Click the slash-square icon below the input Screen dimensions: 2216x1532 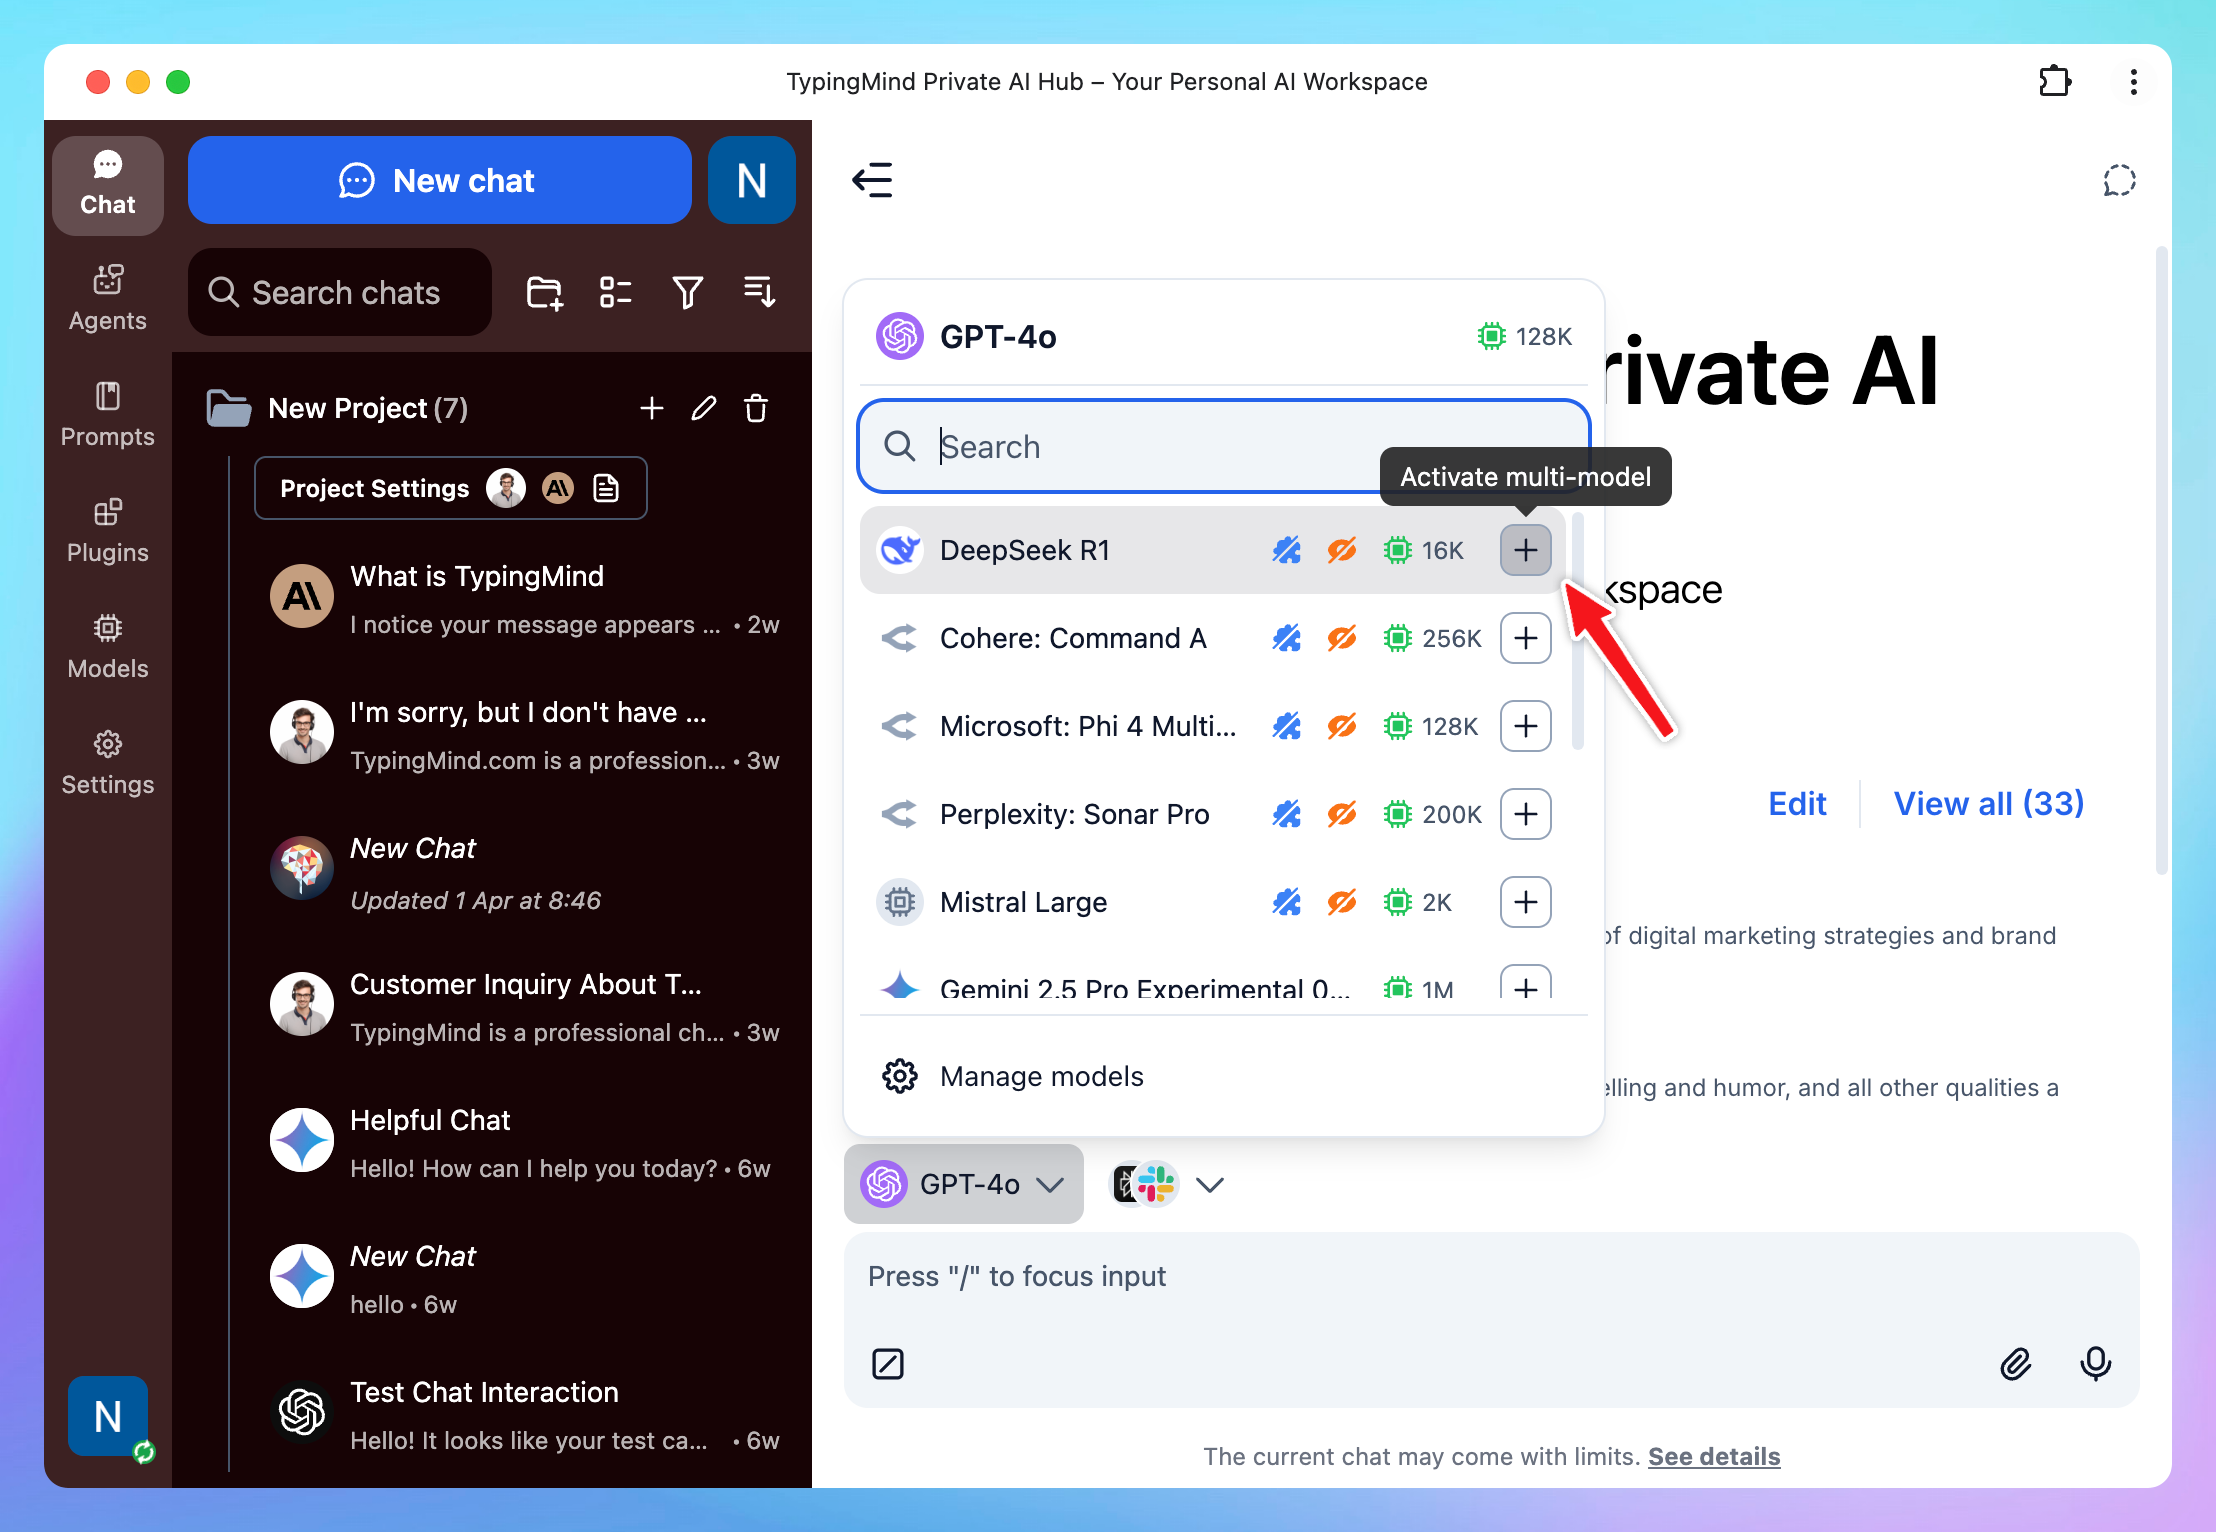pyautogui.click(x=888, y=1364)
